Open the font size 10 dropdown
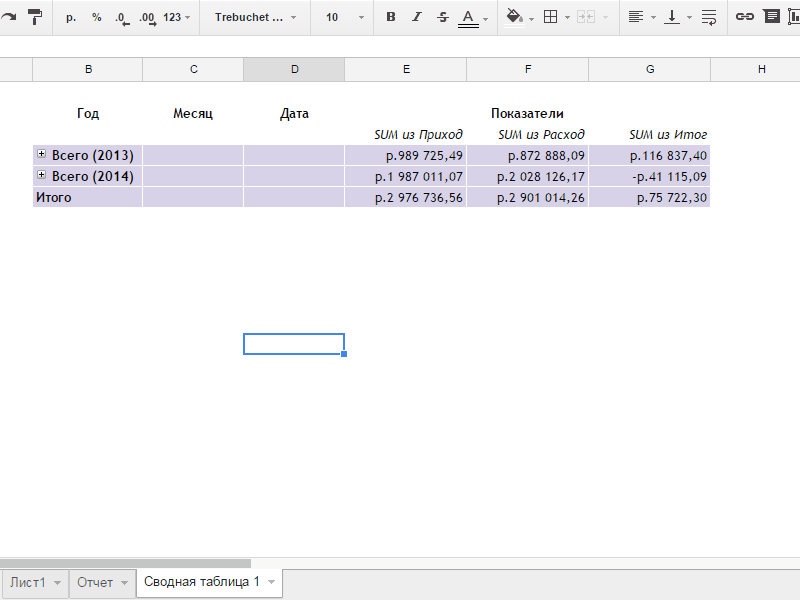 click(344, 17)
